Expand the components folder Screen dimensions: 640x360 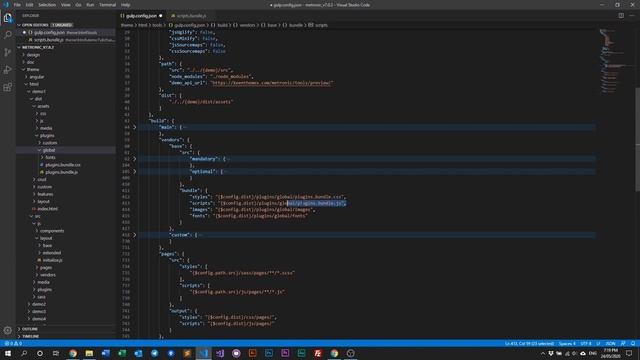(52, 231)
